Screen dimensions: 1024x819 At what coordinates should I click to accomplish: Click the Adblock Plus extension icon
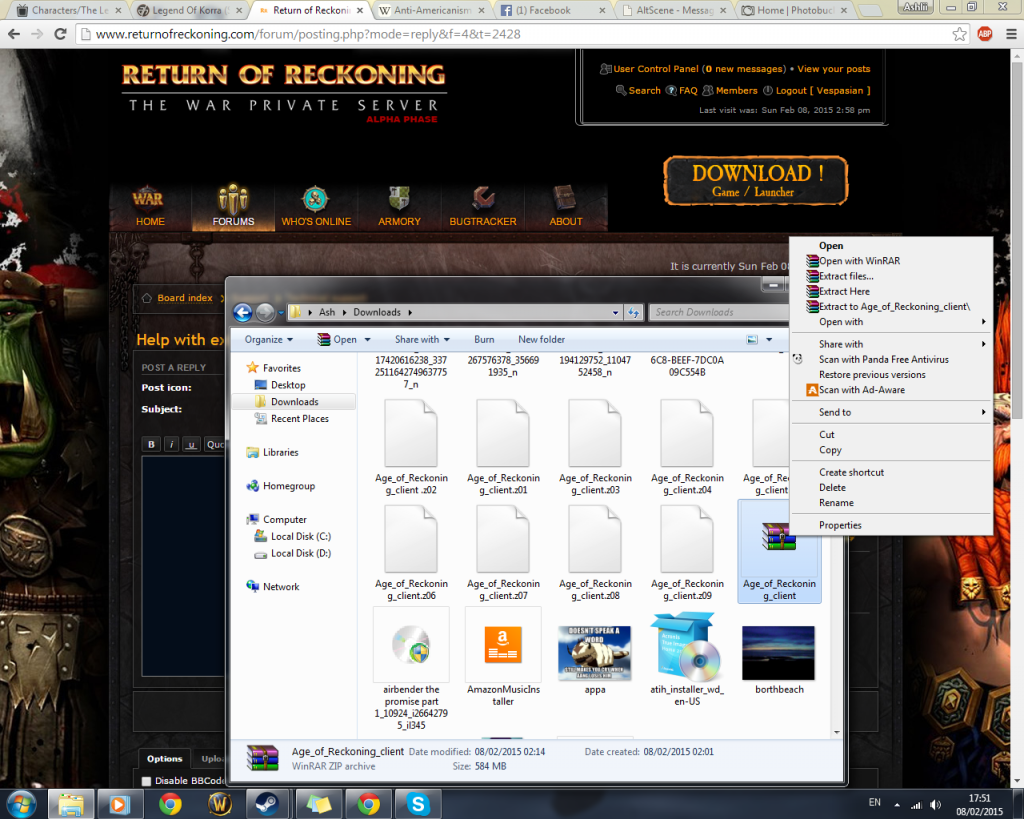(x=985, y=34)
